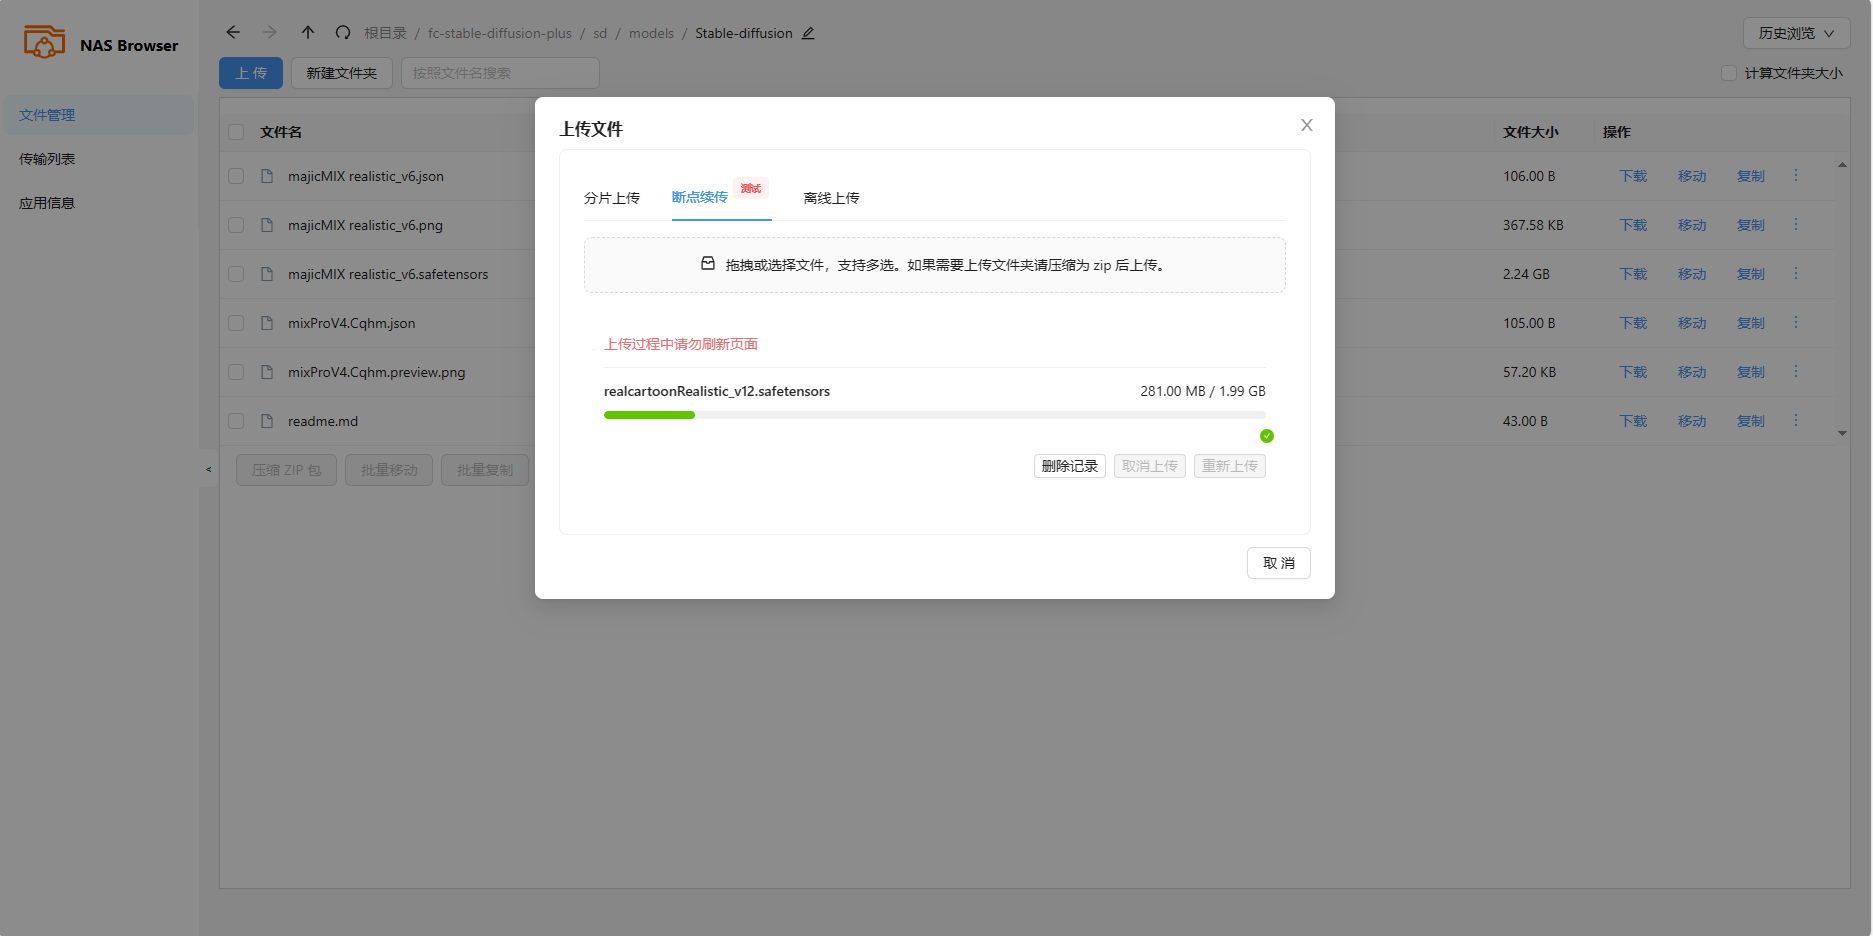1873x936 pixels.
Task: Open more options for mixProV4.Cqhm.json
Action: (x=1796, y=322)
